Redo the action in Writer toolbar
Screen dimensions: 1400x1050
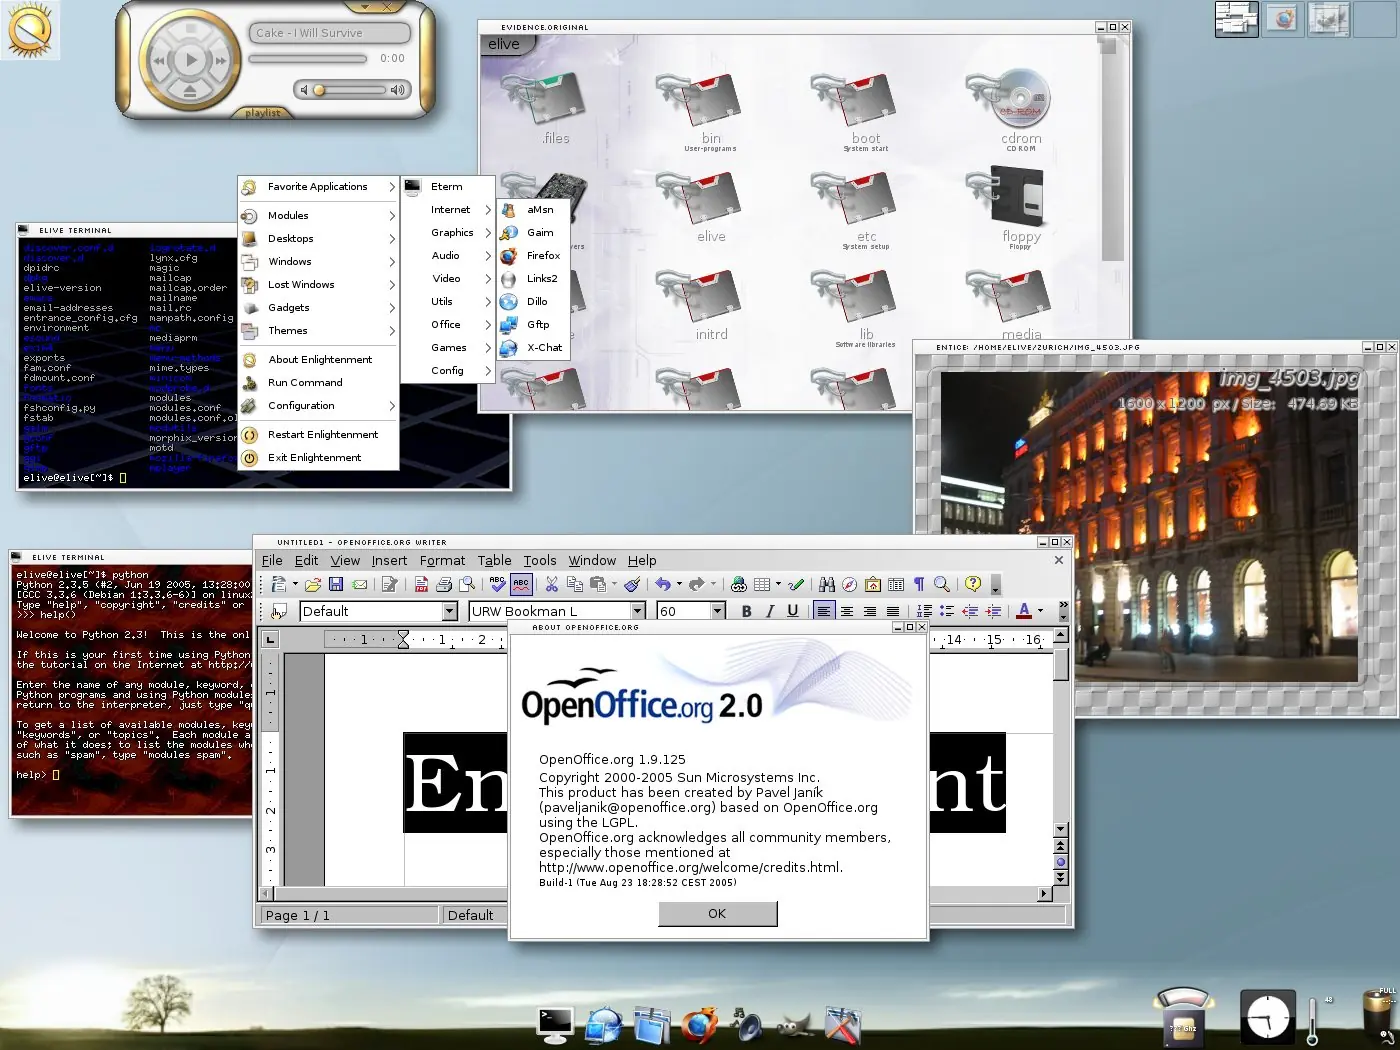[x=696, y=584]
